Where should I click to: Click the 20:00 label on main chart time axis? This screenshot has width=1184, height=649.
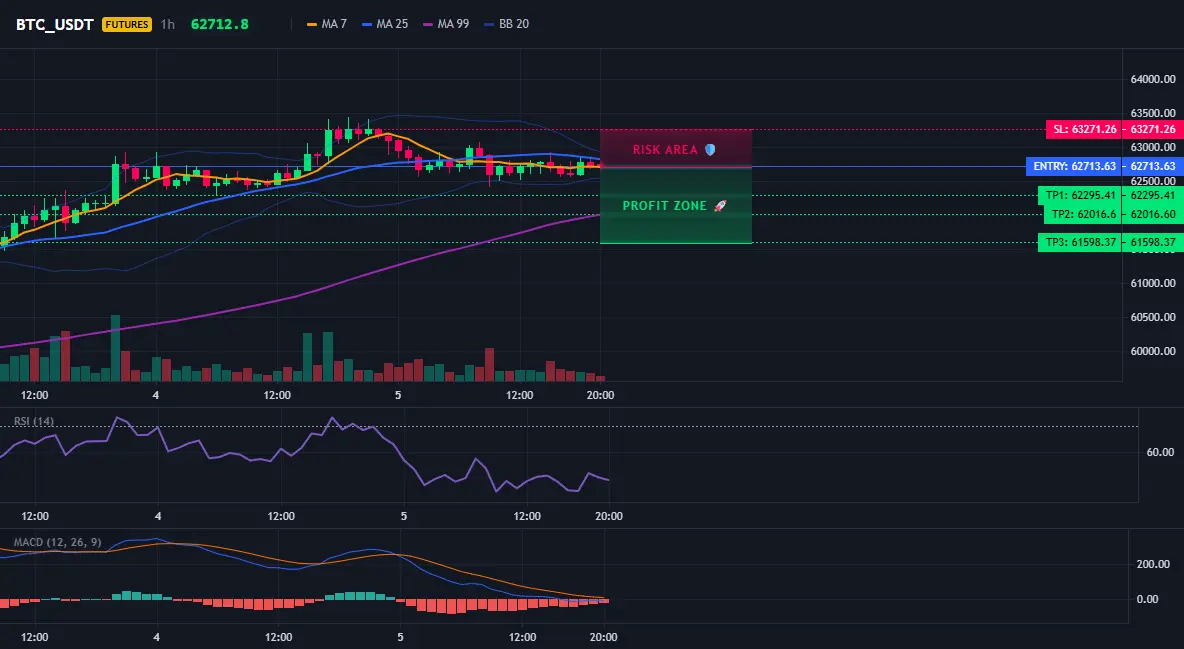coord(600,394)
